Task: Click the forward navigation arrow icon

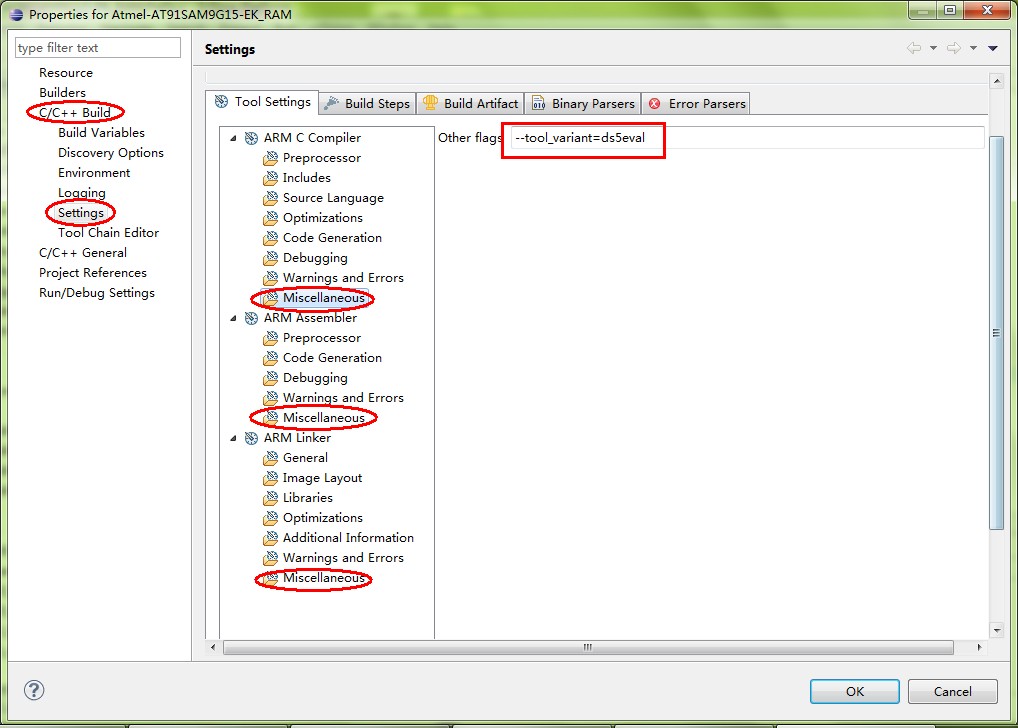Action: (x=954, y=47)
